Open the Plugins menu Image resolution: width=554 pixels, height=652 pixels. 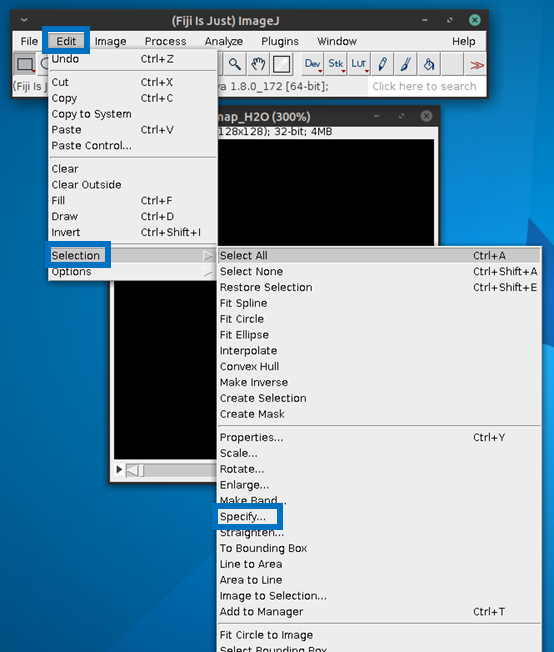pos(280,41)
